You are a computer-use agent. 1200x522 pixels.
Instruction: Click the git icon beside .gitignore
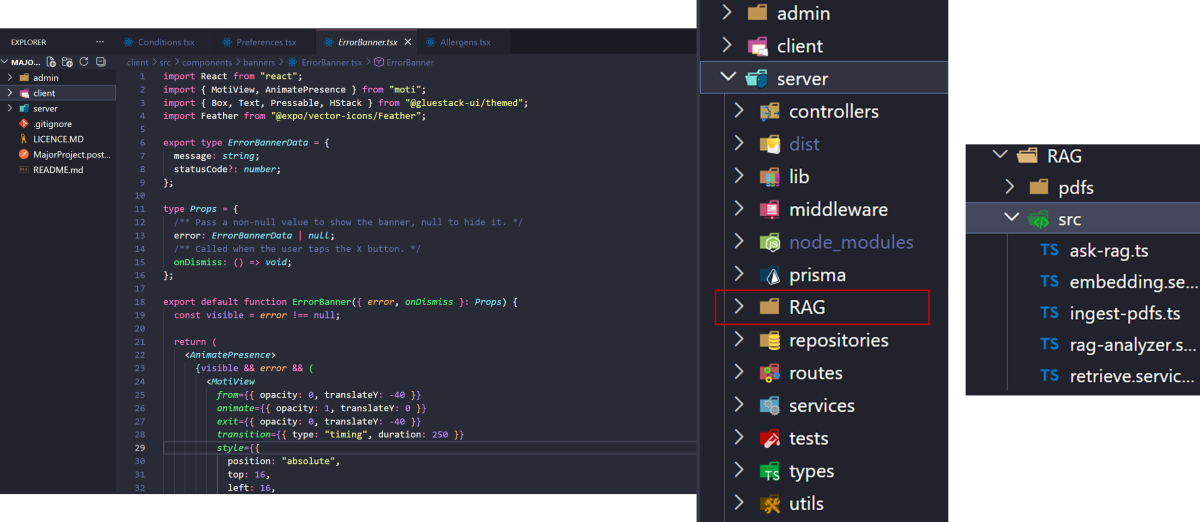24,124
